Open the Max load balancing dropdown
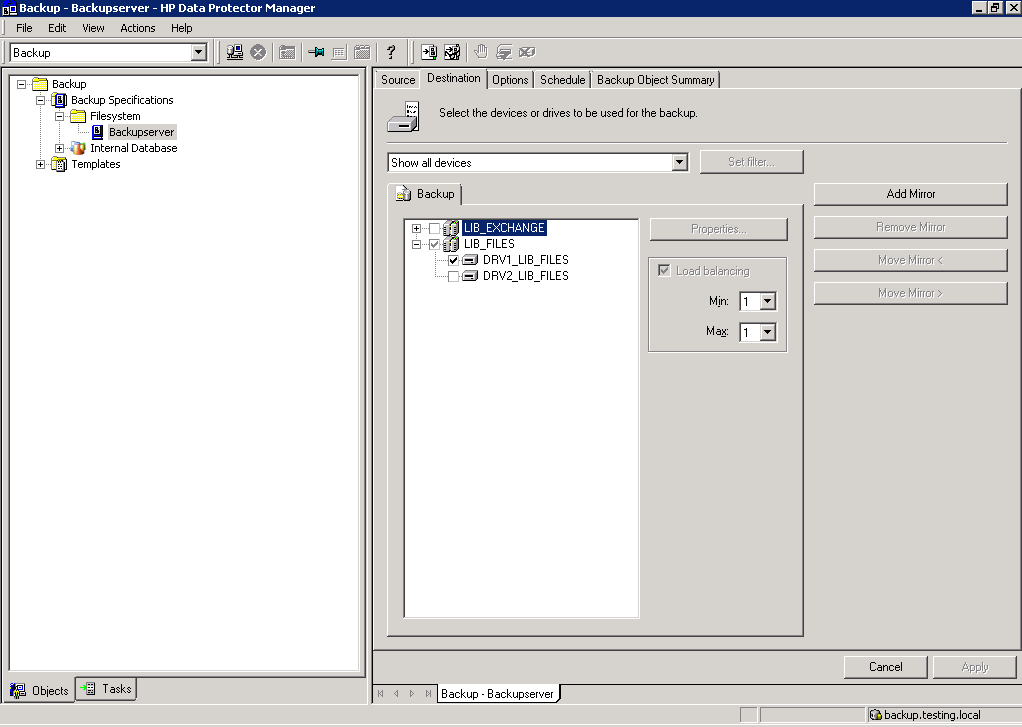The height and width of the screenshot is (727, 1022). click(x=767, y=332)
